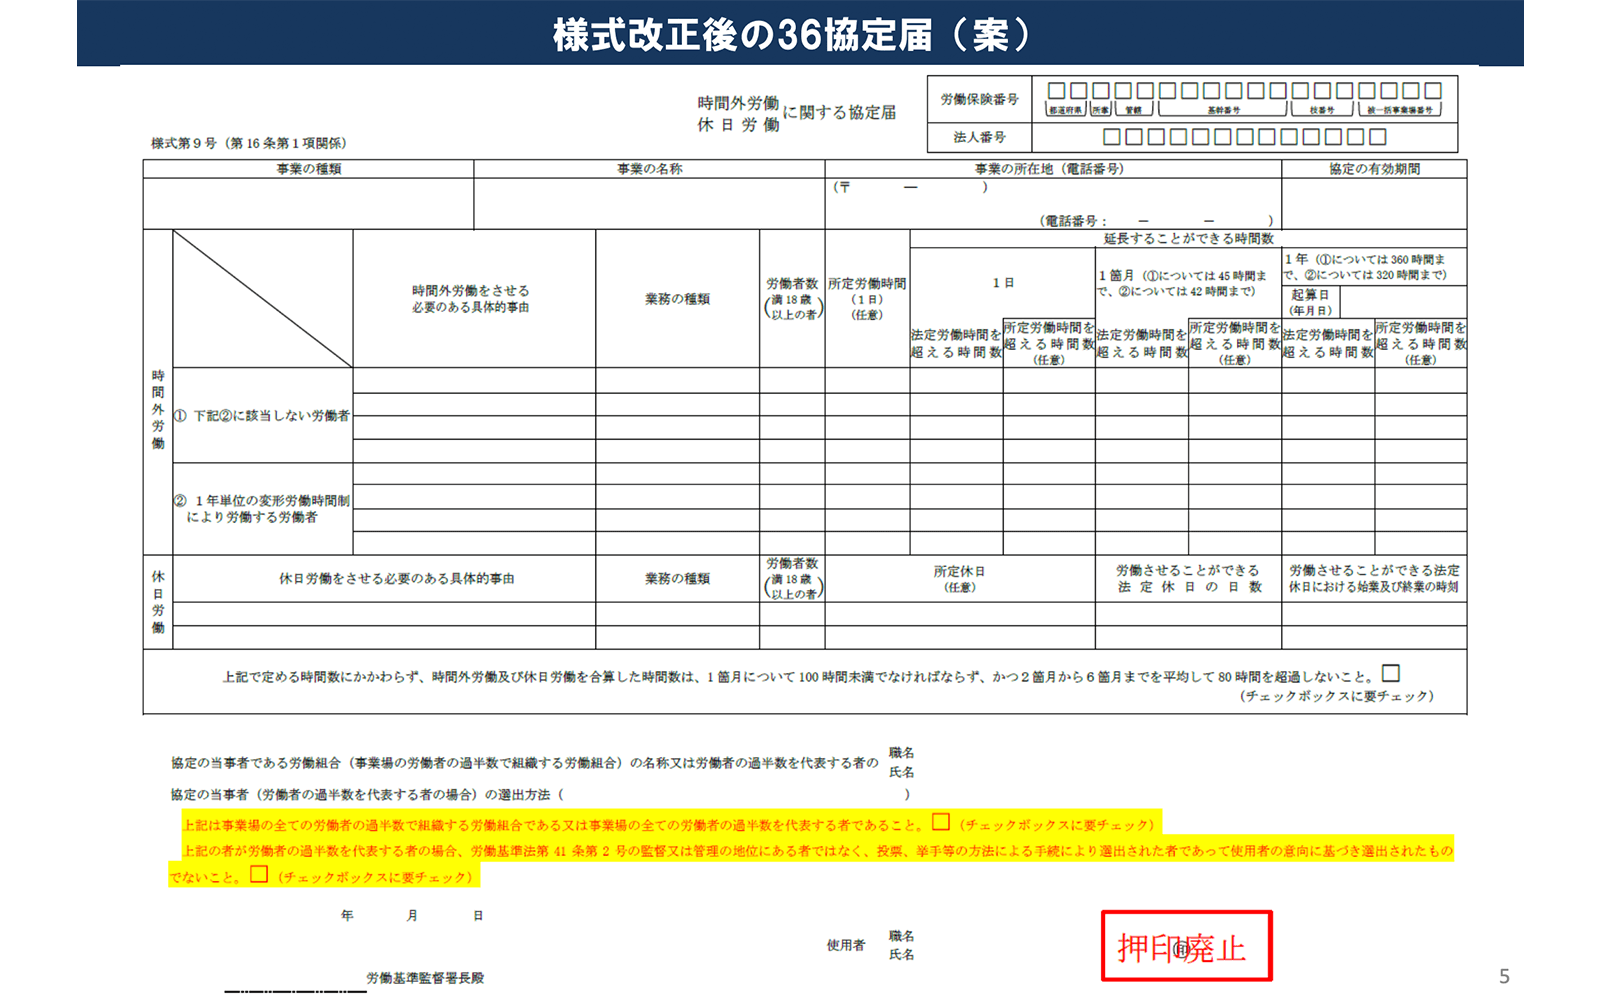Select the first box of the 法人番号 row
This screenshot has width=1600, height=1000.
(1111, 137)
